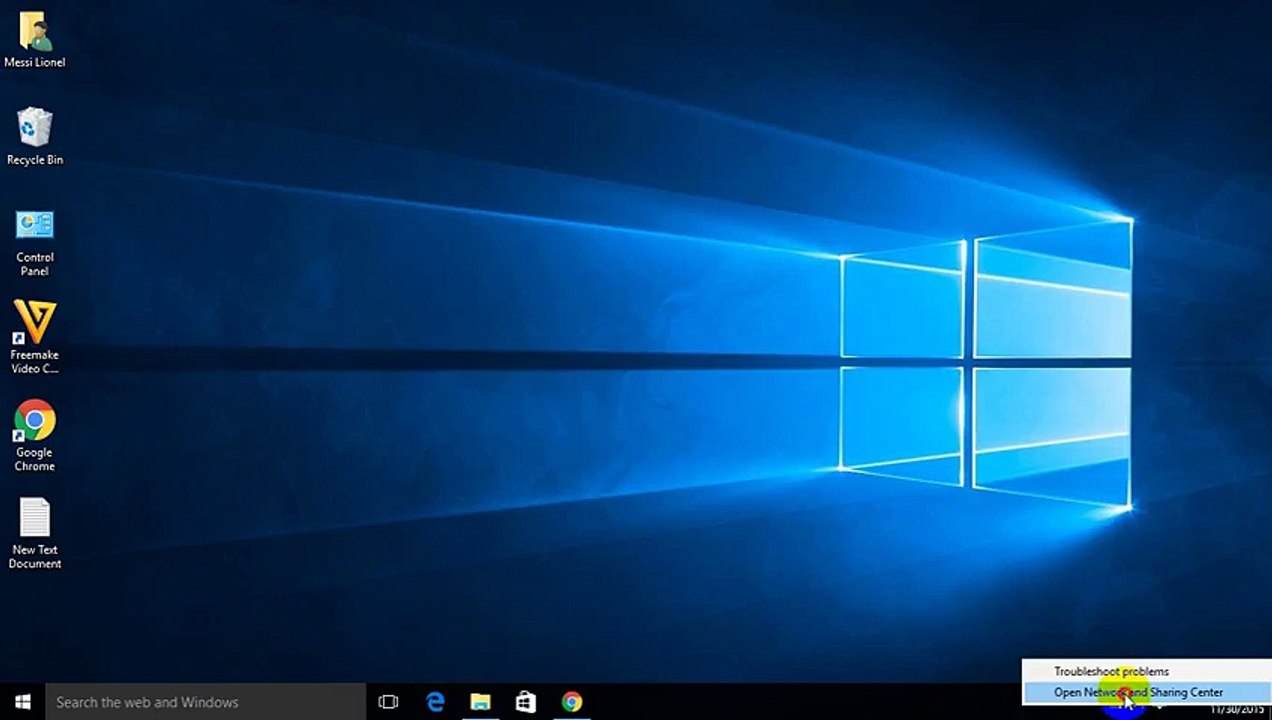The height and width of the screenshot is (720, 1272).
Task: Click the taskbar date 11/30/2015
Action: click(1237, 709)
